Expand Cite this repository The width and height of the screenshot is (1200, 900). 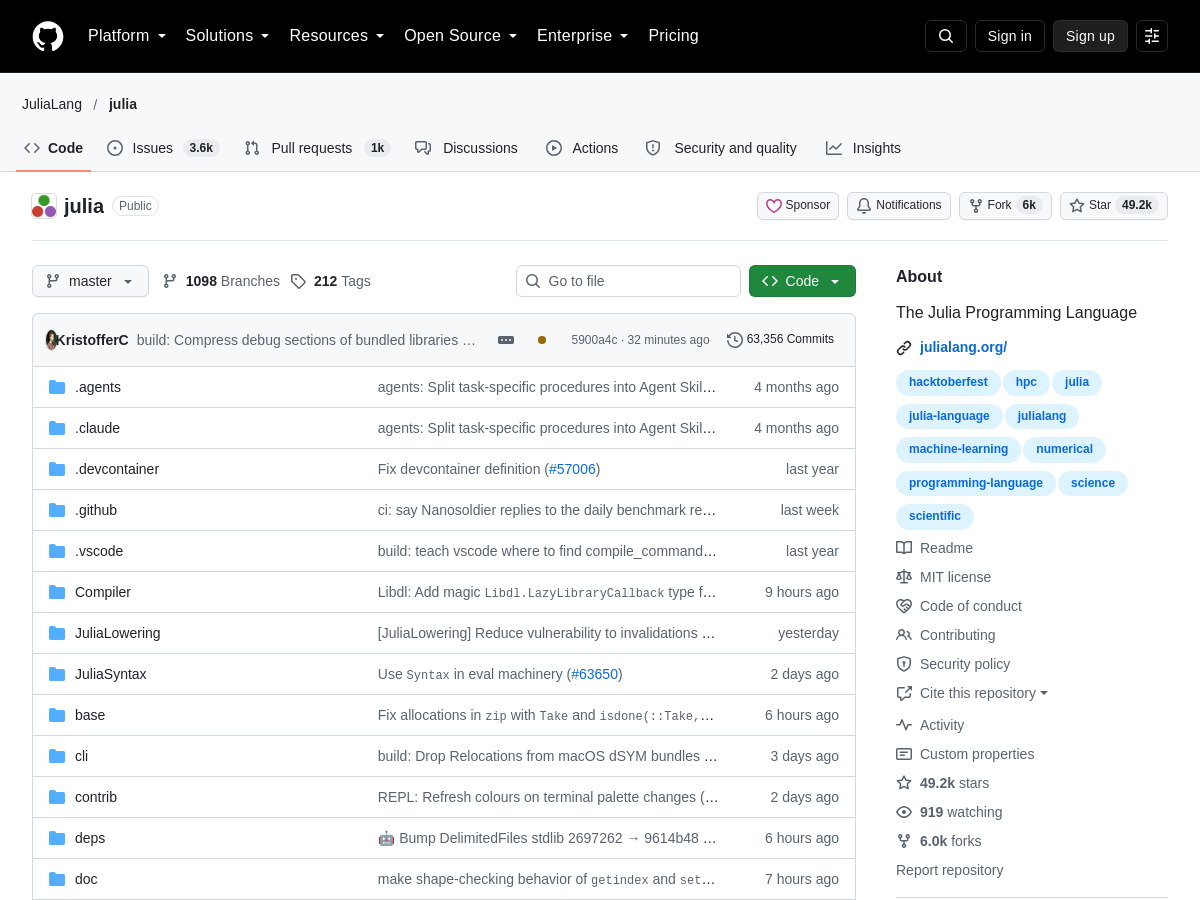[972, 693]
